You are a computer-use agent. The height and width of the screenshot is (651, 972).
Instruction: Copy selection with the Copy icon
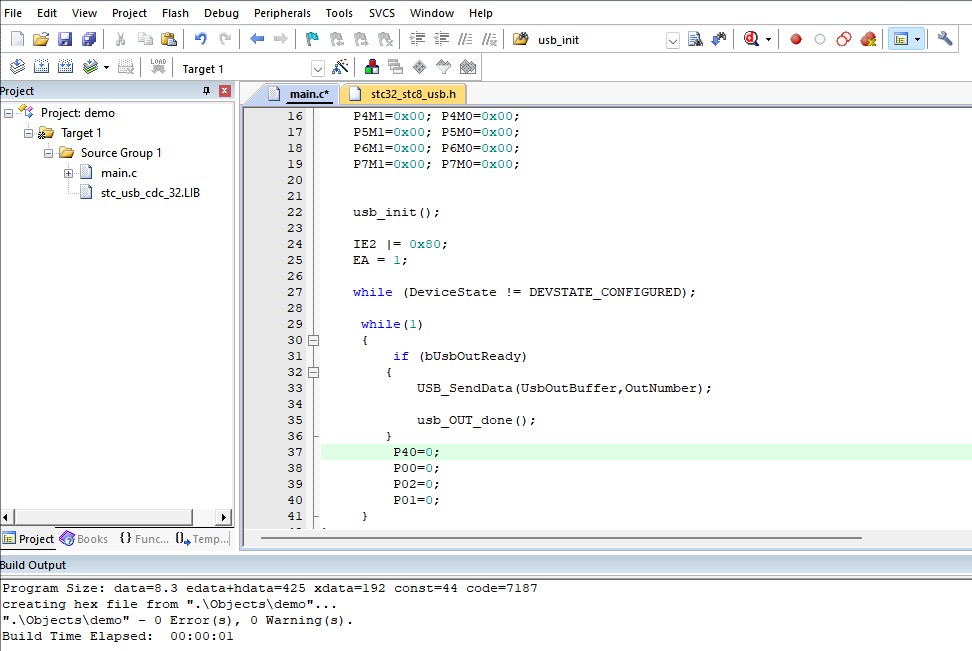[145, 39]
